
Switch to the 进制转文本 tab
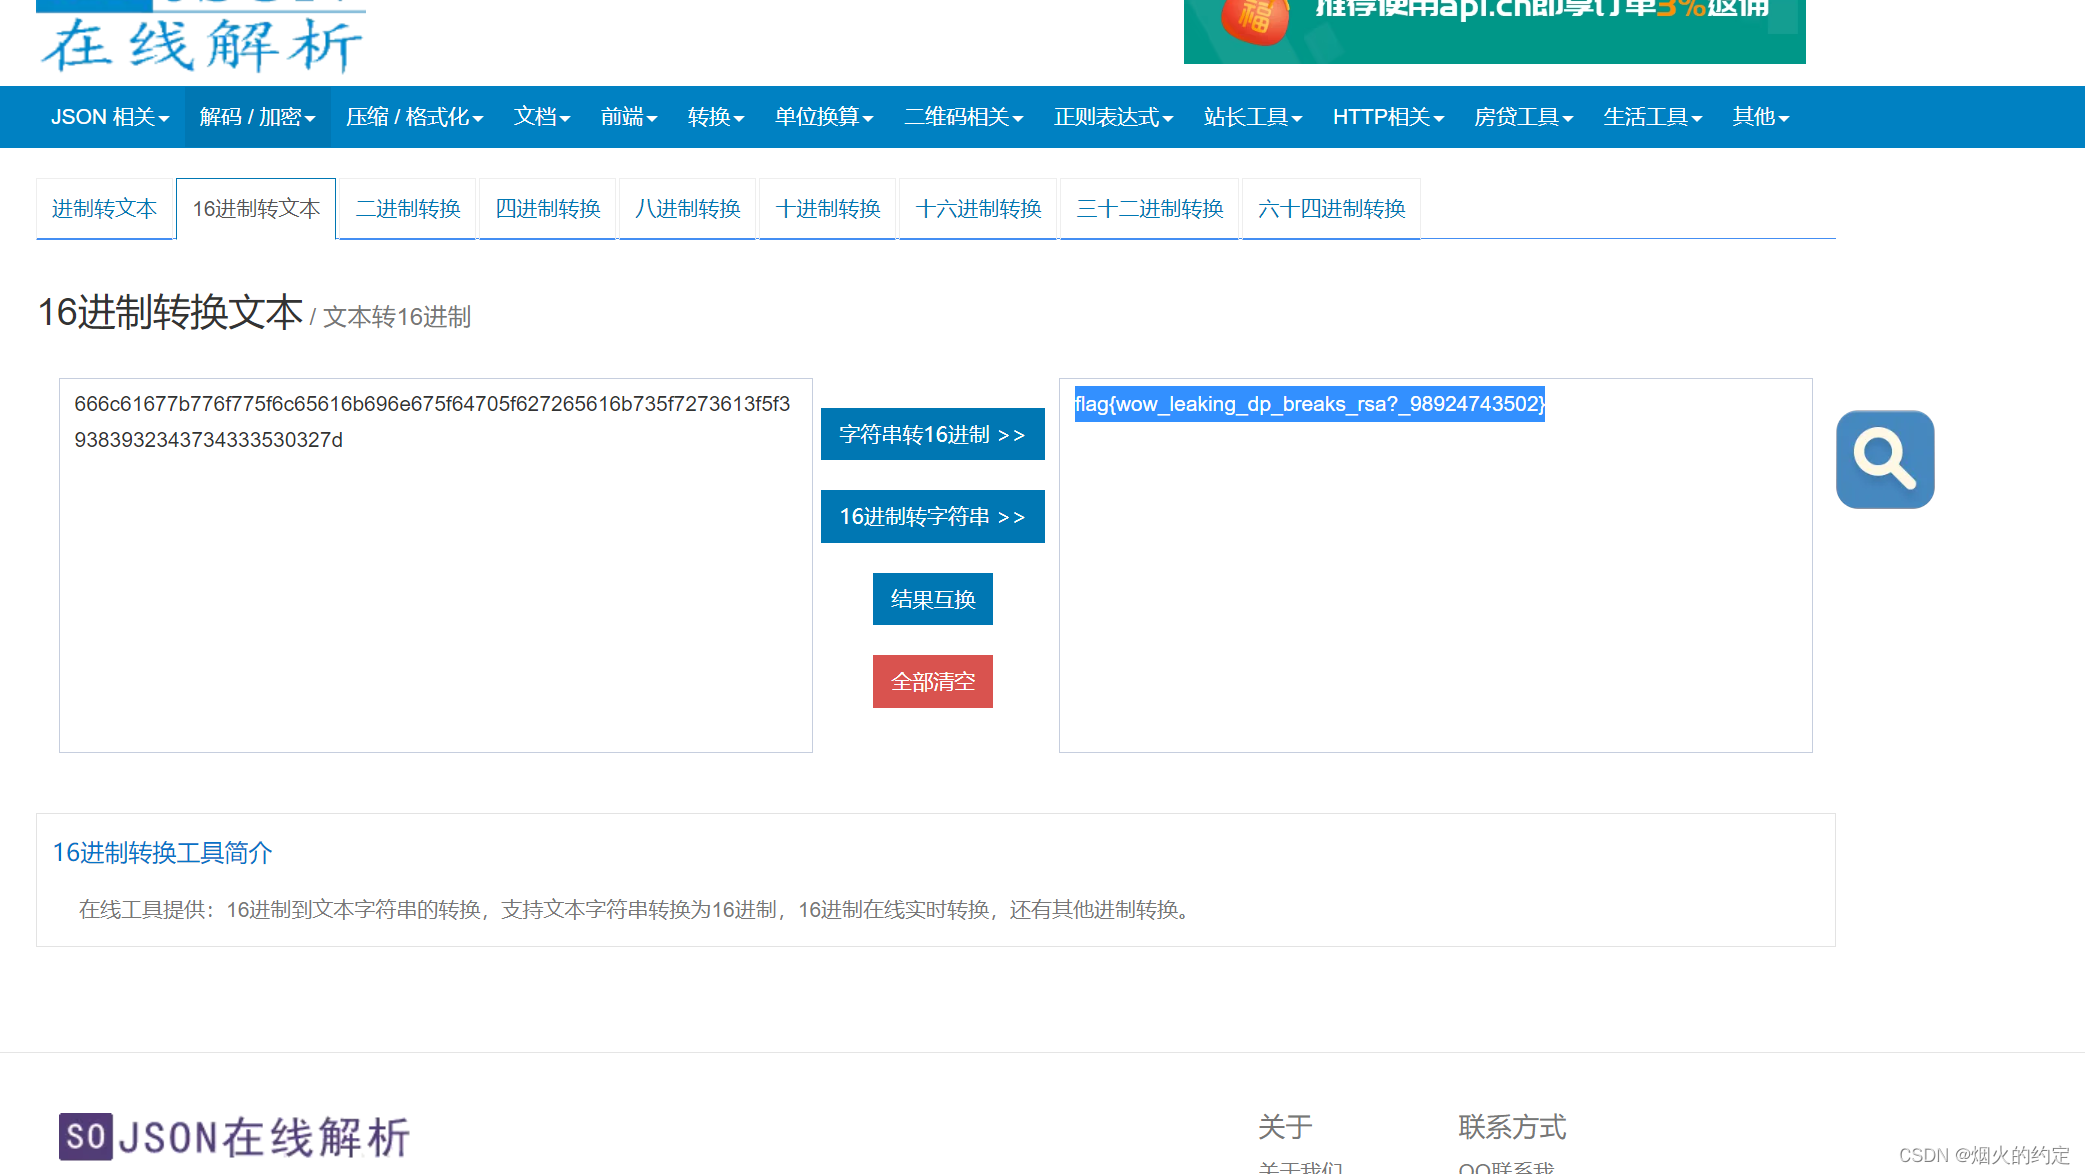[x=105, y=209]
